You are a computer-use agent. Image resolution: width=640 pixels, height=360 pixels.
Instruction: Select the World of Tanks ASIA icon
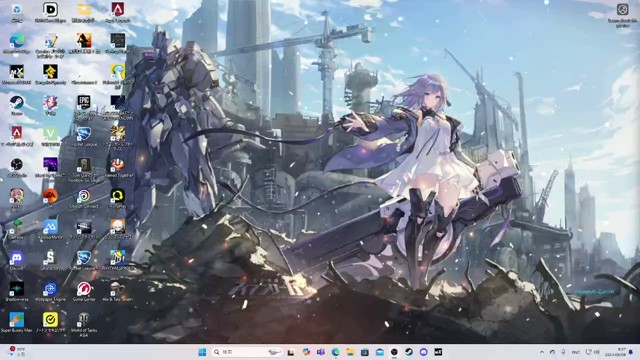pos(84,324)
